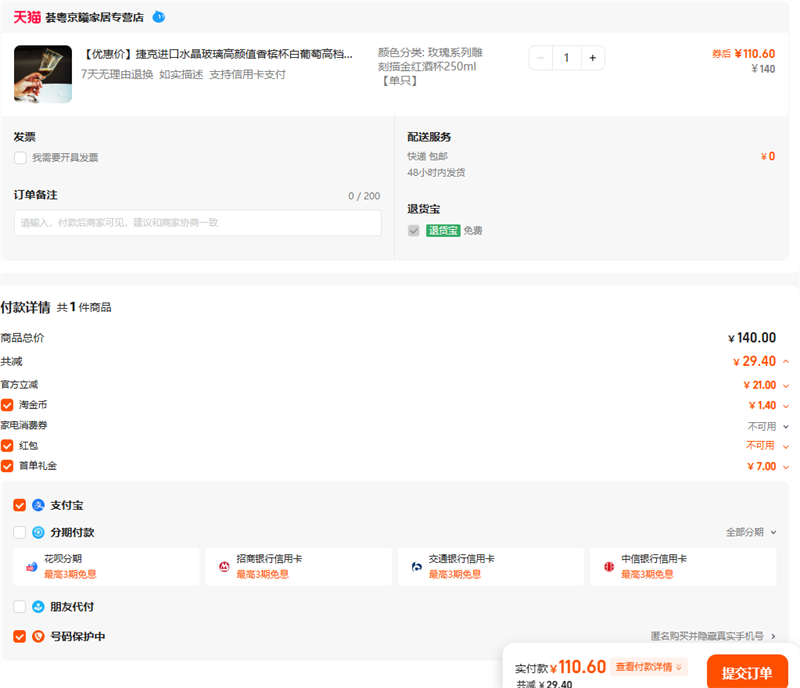Click the installment payment icon
Image resolution: width=800 pixels, height=688 pixels.
[38, 532]
